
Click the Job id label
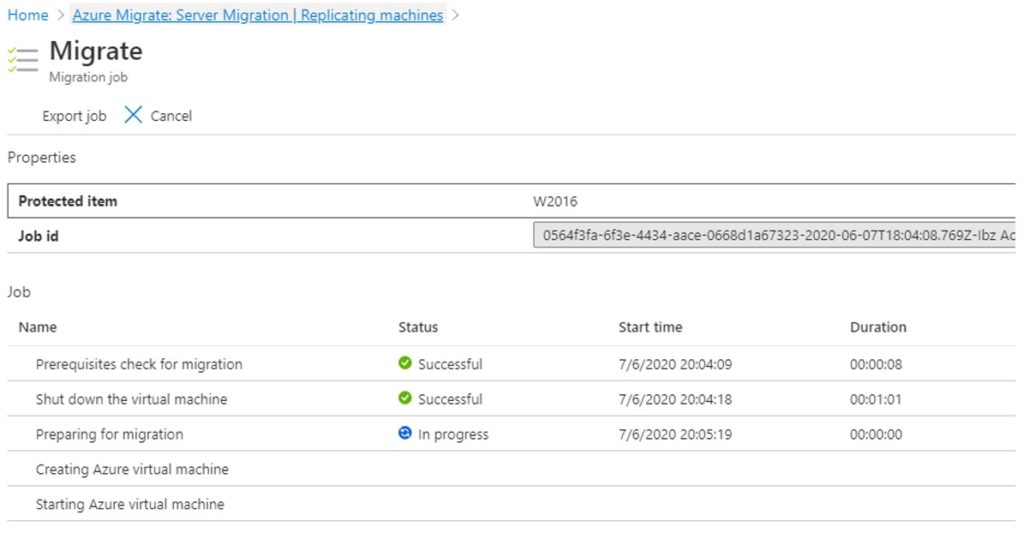(39, 236)
